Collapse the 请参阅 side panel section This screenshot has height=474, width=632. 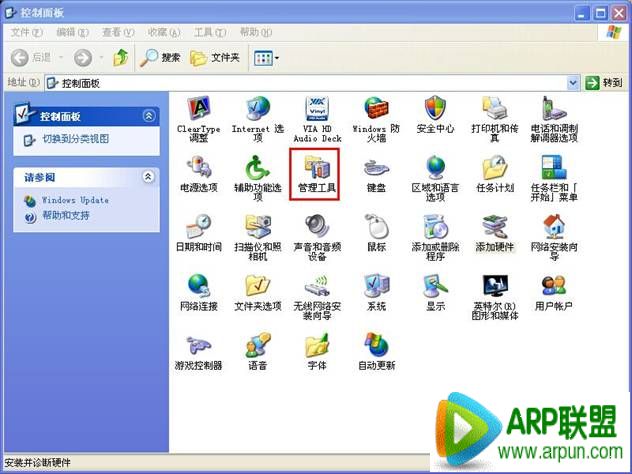[148, 177]
